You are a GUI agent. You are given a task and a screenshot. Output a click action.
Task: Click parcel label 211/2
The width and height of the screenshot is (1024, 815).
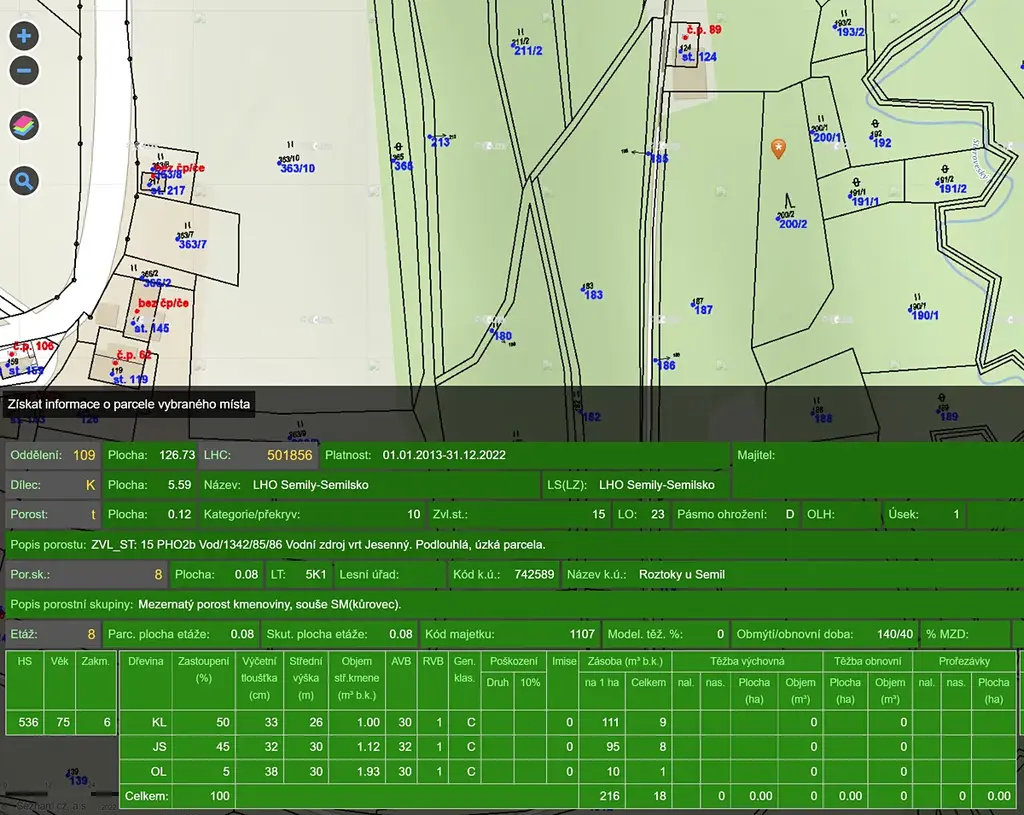(527, 51)
